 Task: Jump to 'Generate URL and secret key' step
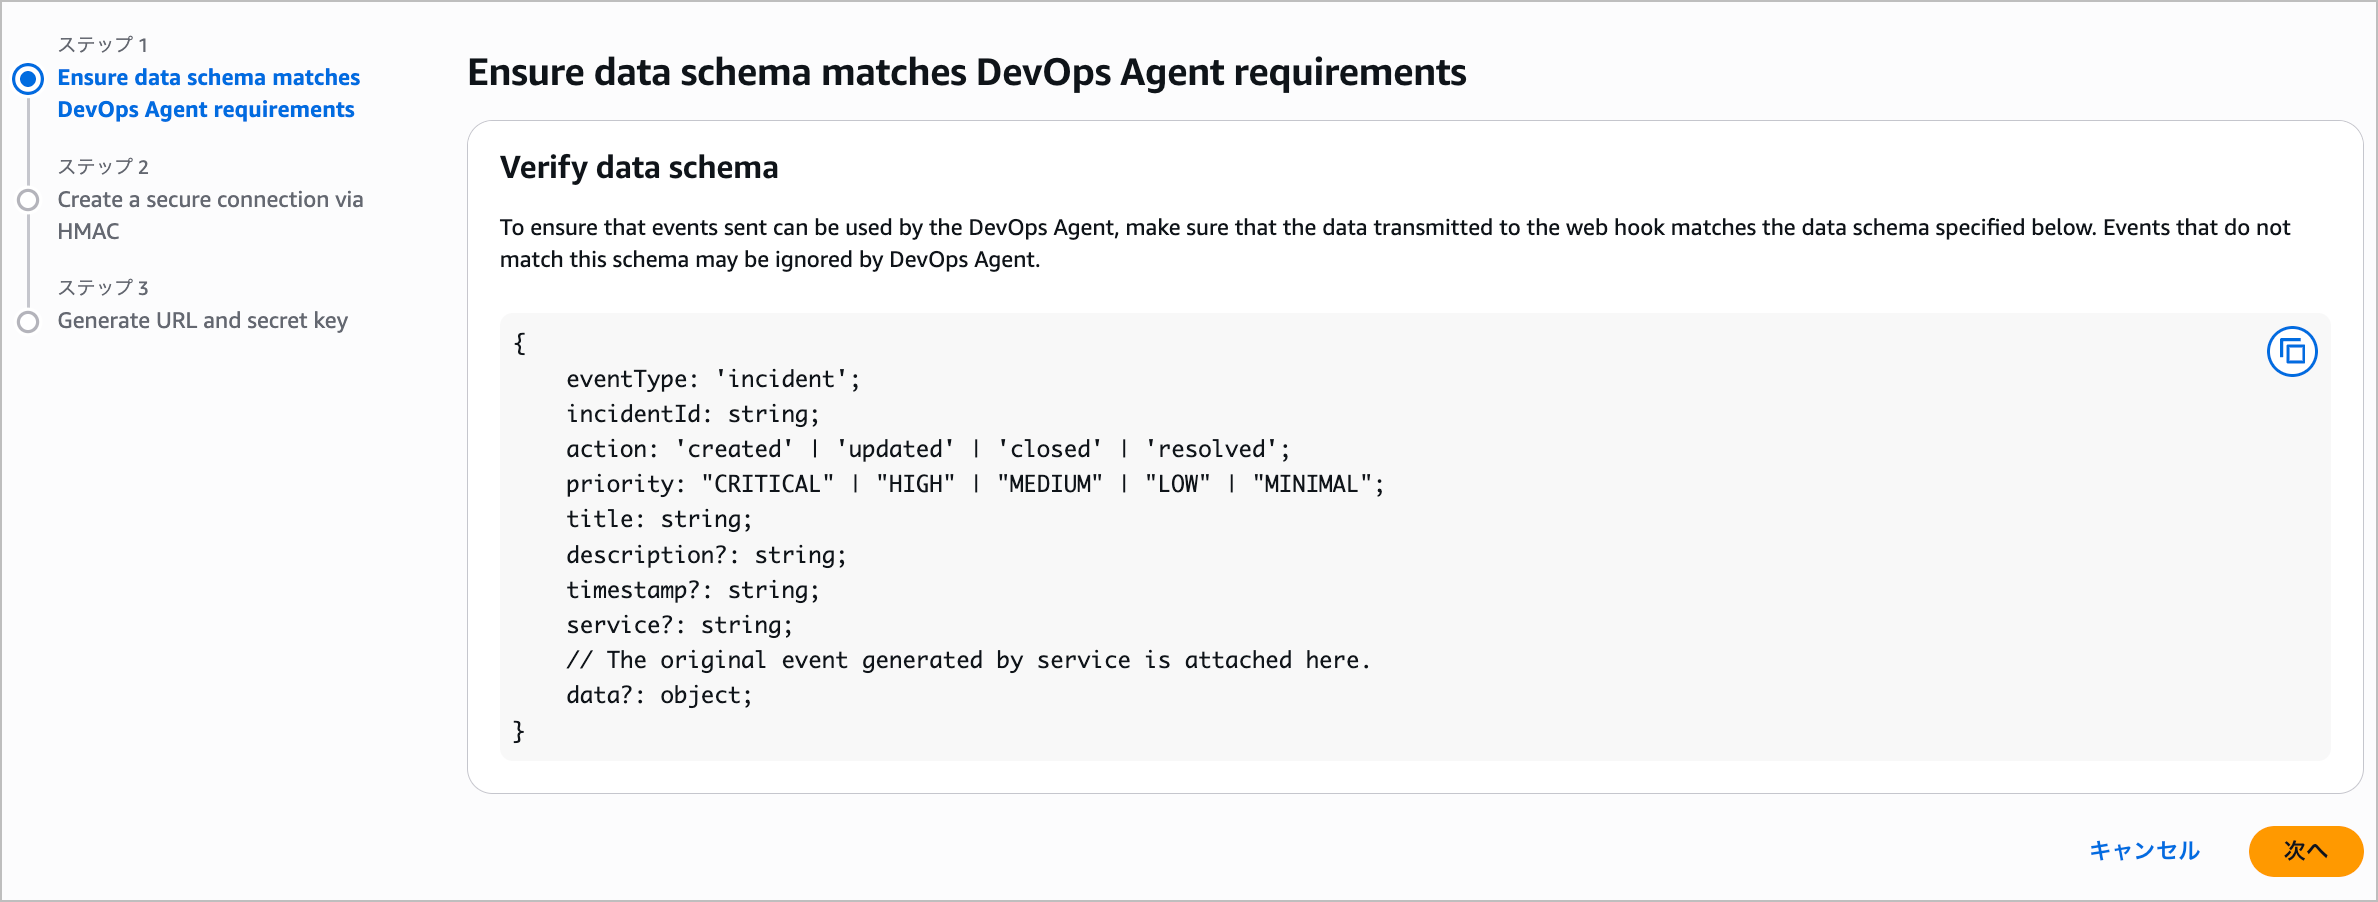202,321
